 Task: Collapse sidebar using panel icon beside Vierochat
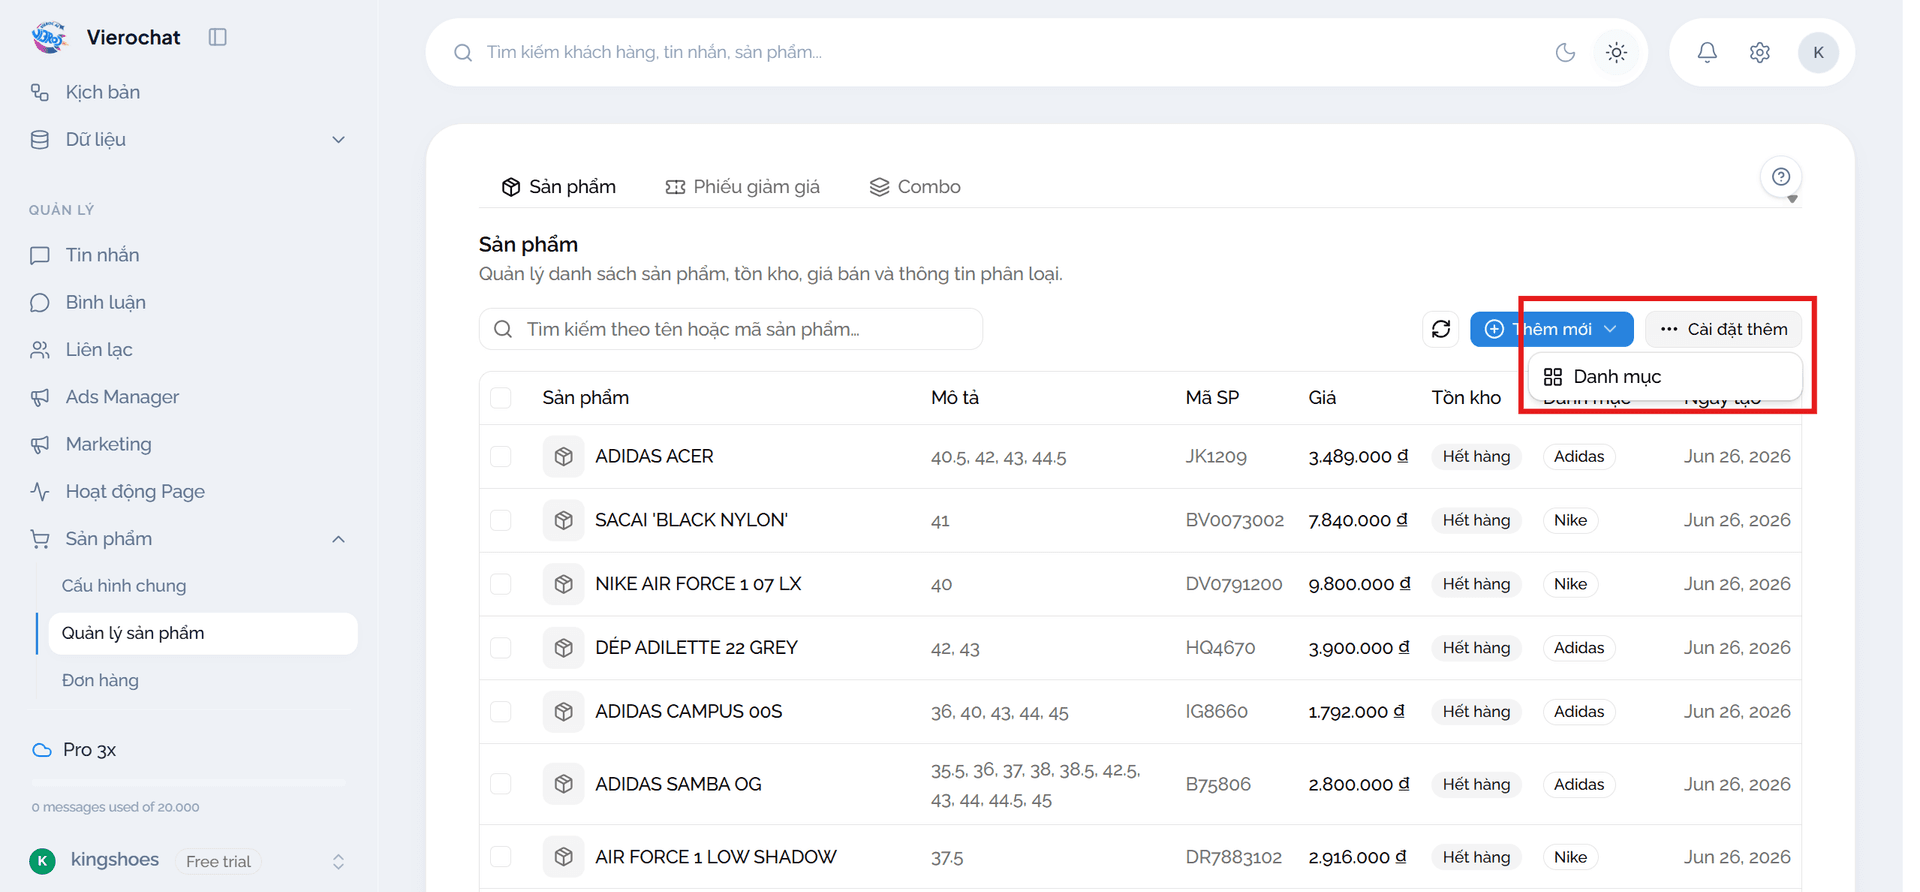217,37
